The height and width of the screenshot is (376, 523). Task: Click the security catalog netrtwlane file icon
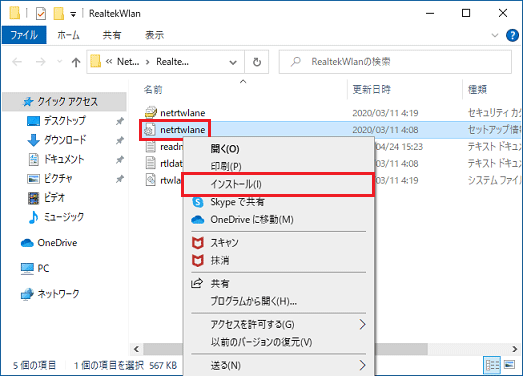(x=151, y=112)
